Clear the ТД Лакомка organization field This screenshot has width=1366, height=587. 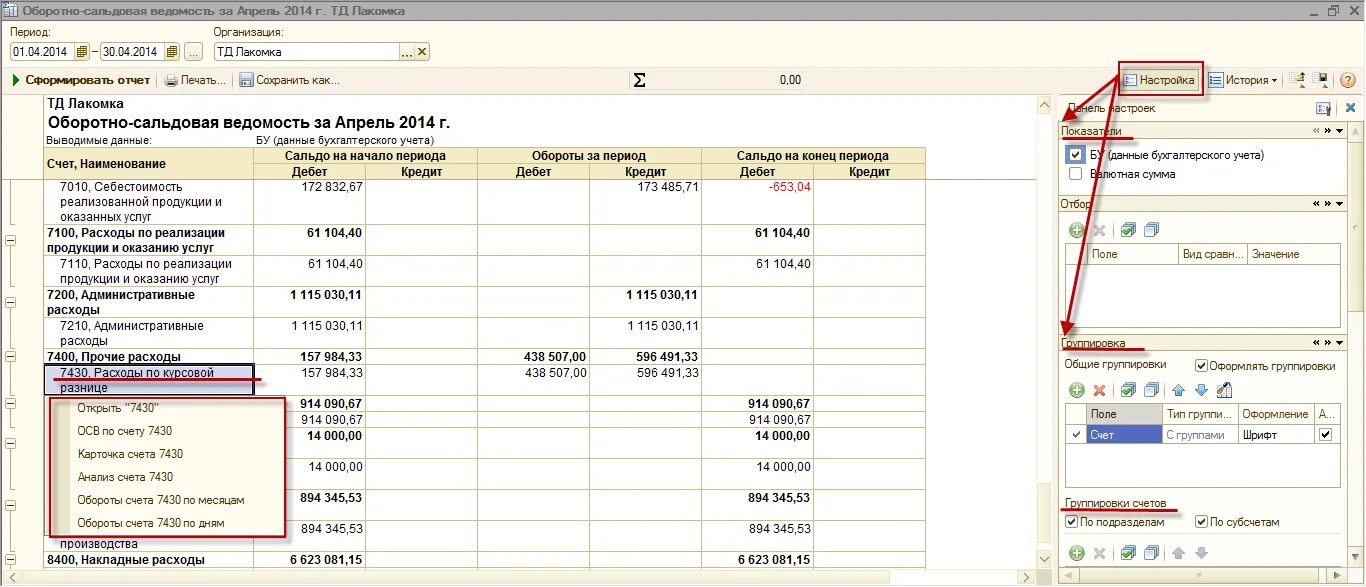tap(422, 52)
